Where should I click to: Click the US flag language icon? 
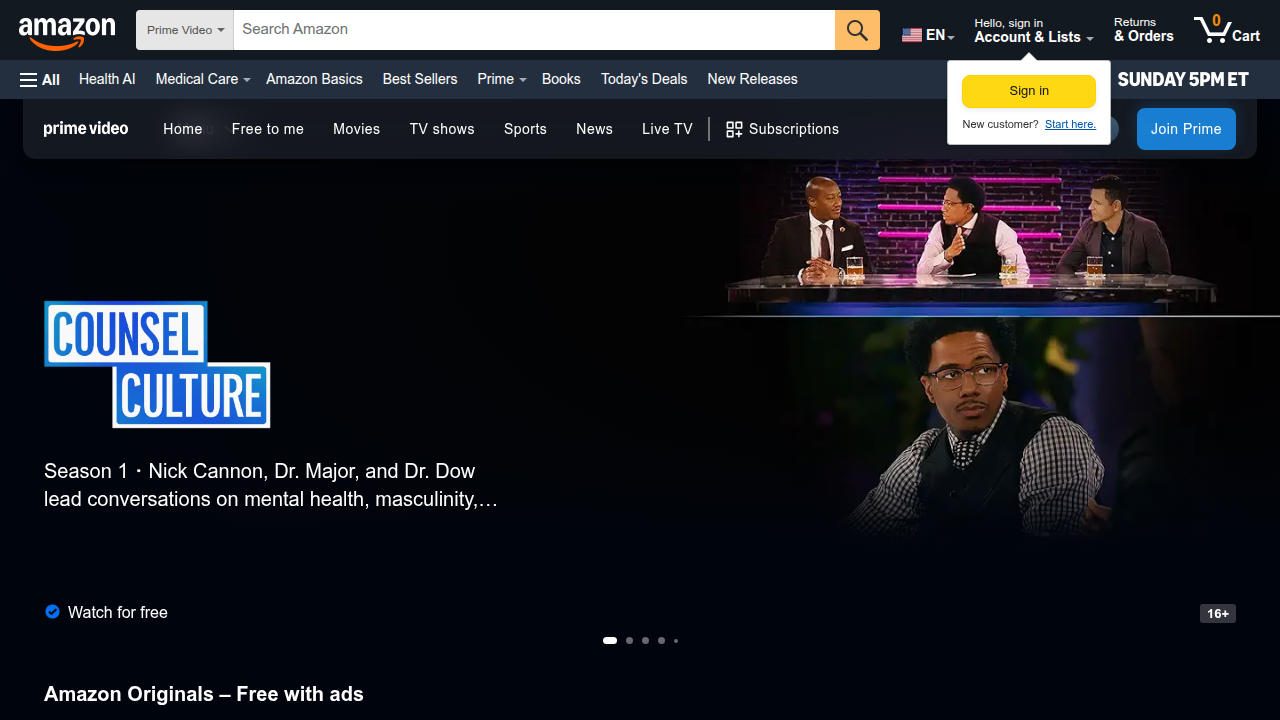(911, 35)
